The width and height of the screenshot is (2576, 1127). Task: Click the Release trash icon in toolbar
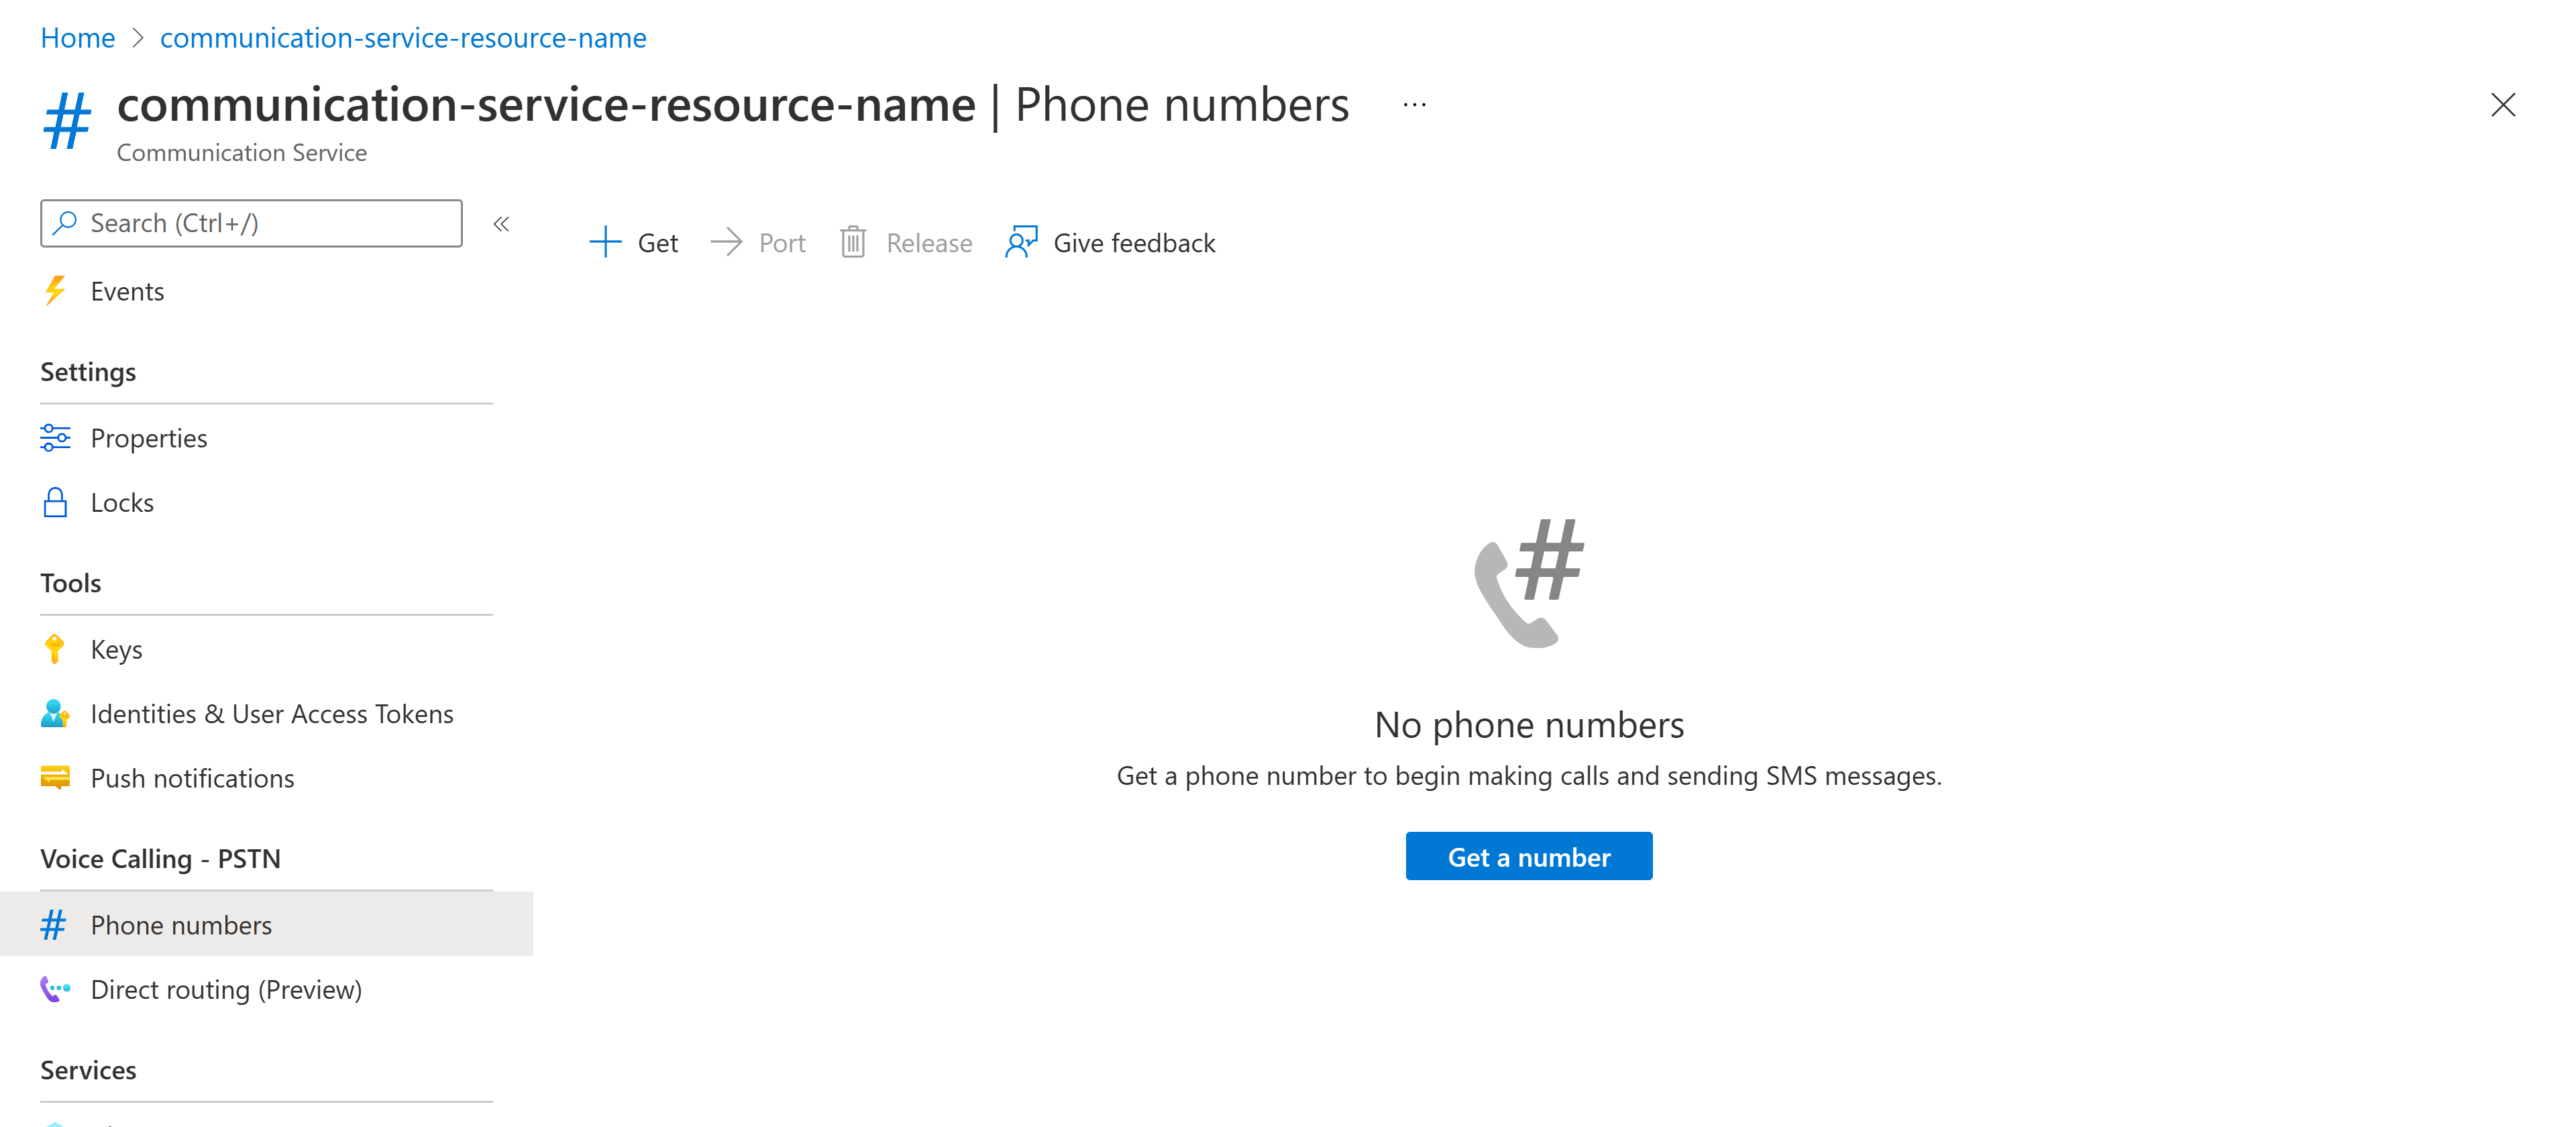pyautogui.click(x=856, y=241)
